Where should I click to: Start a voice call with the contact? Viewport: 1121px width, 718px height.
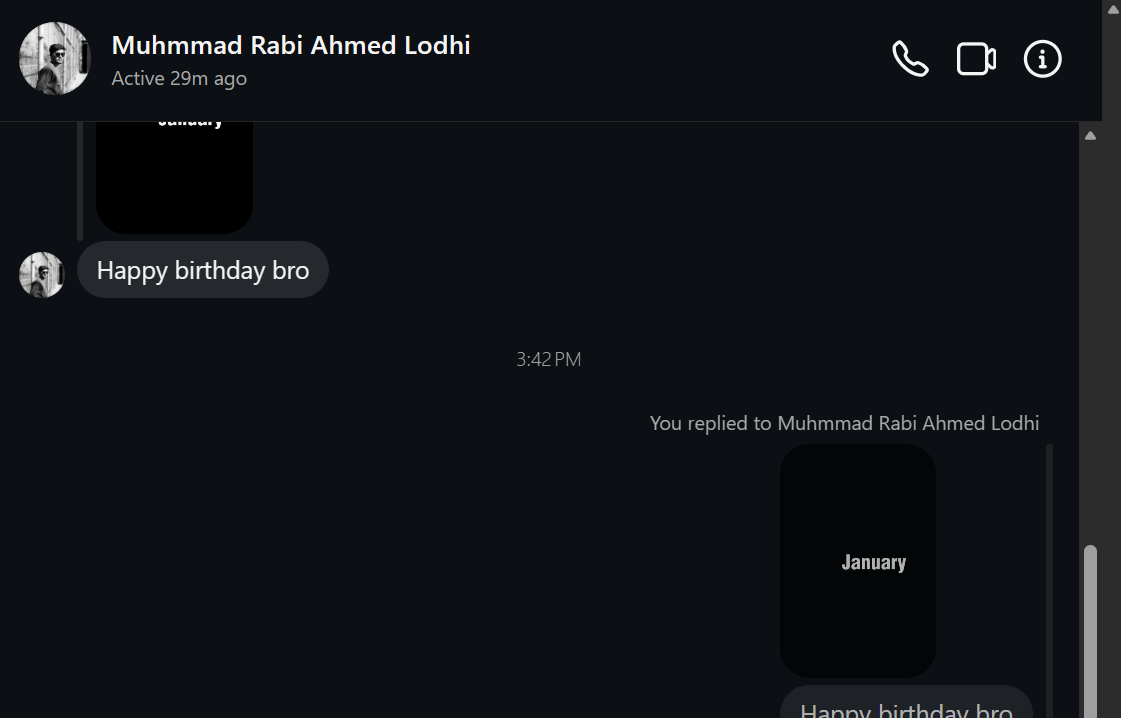(910, 59)
